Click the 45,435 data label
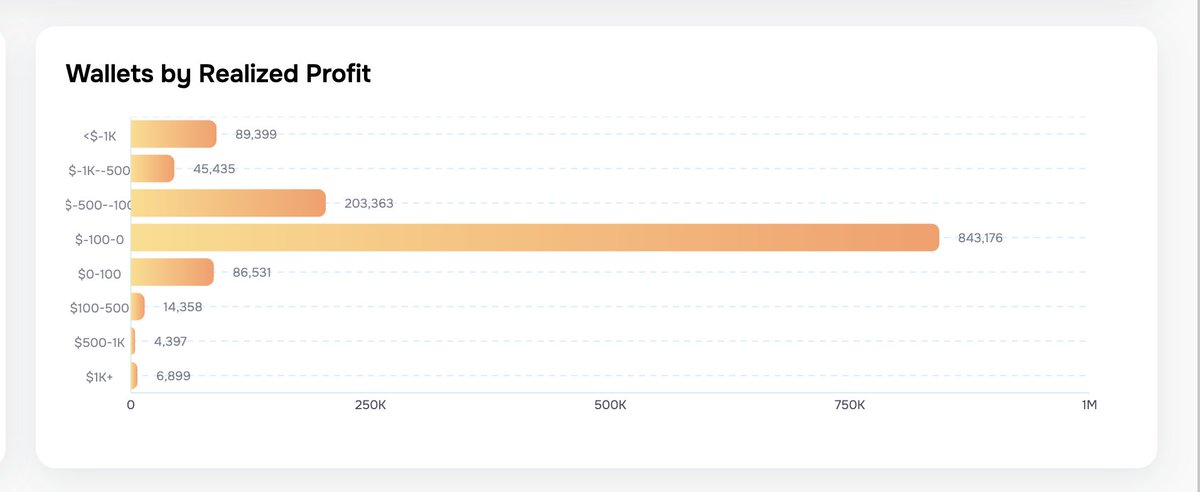The height and width of the screenshot is (492, 1200). [x=214, y=169]
